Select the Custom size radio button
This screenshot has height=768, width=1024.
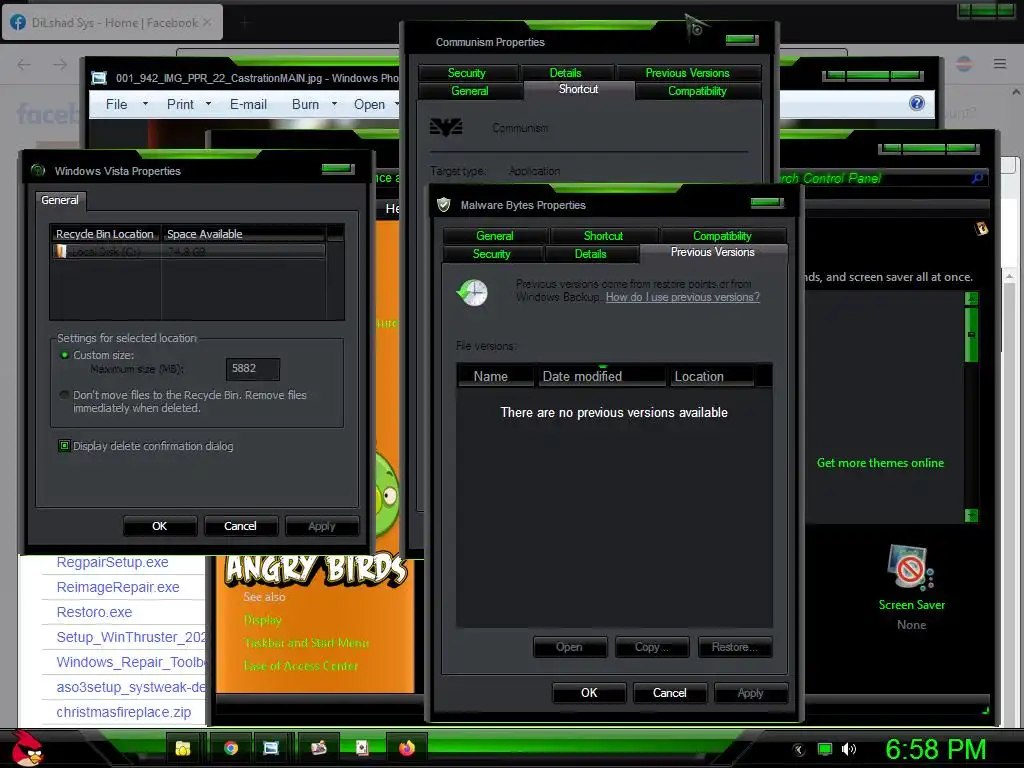click(64, 355)
